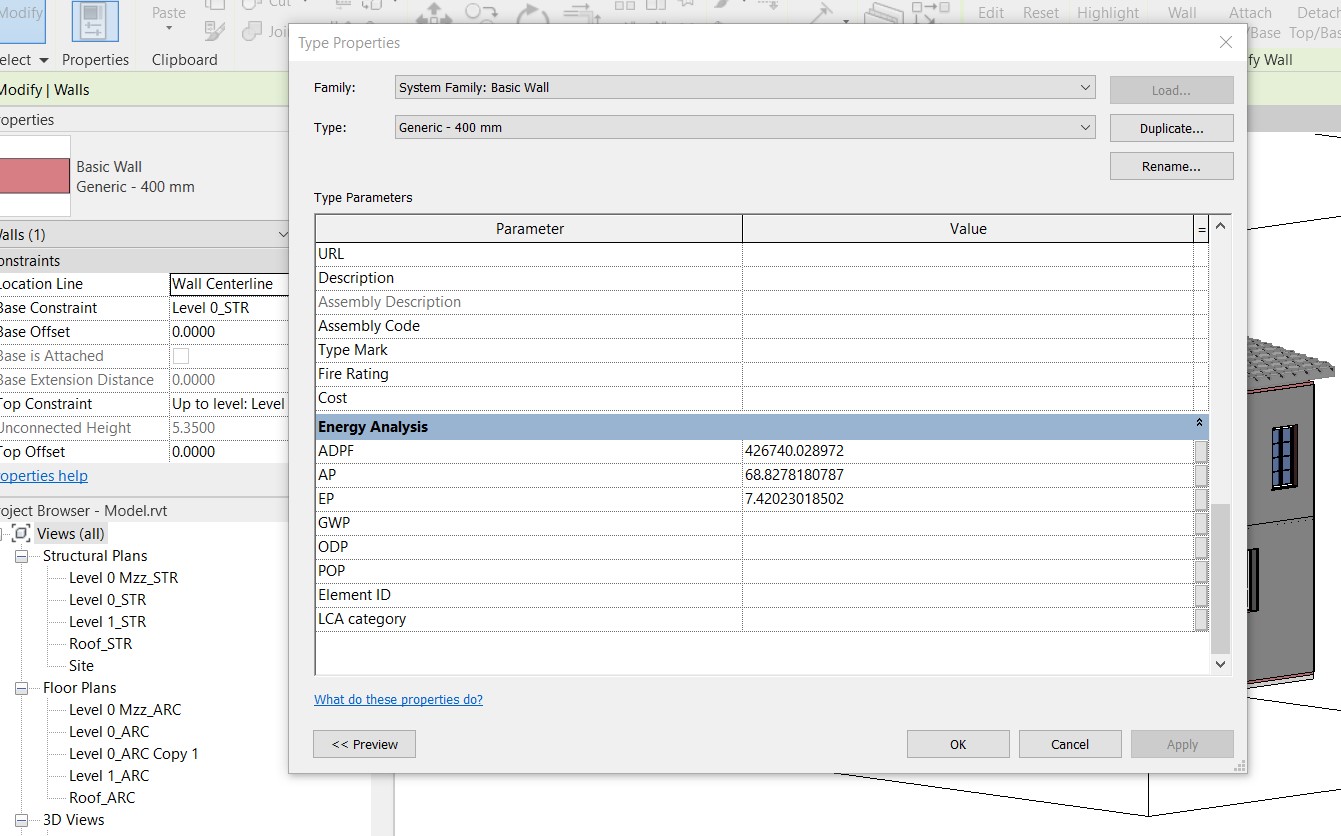This screenshot has height=836, width=1341.
Task: Open the Properties palette button in ribbon
Action: [95, 22]
